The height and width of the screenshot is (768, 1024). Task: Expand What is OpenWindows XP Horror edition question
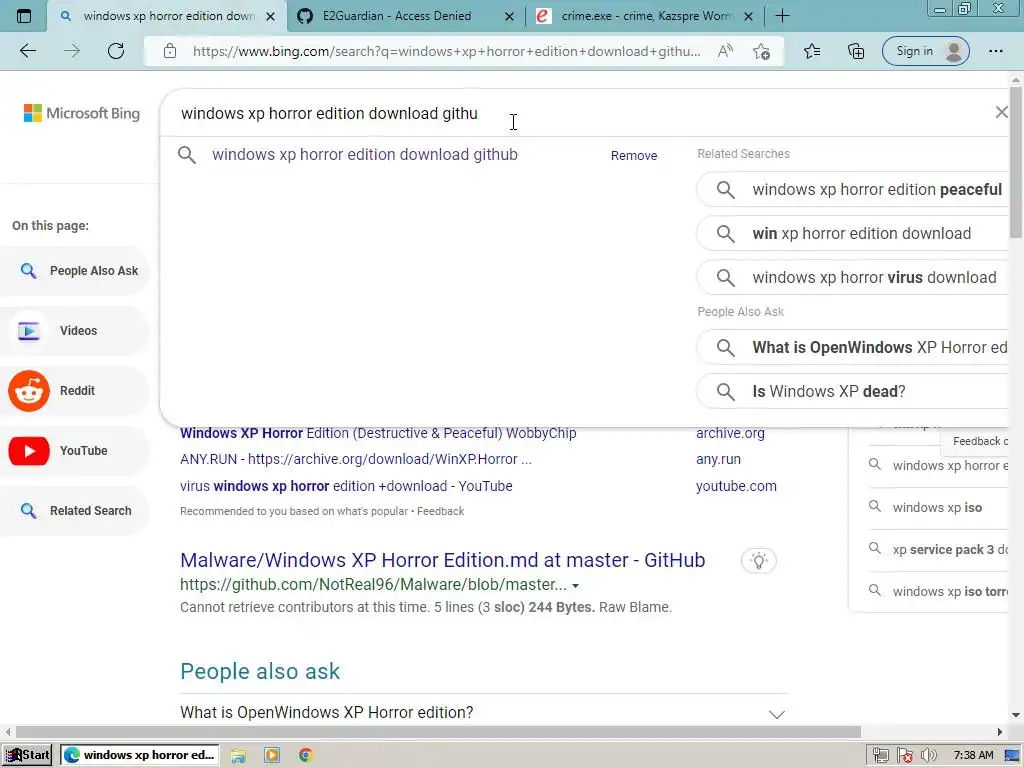[x=483, y=712]
